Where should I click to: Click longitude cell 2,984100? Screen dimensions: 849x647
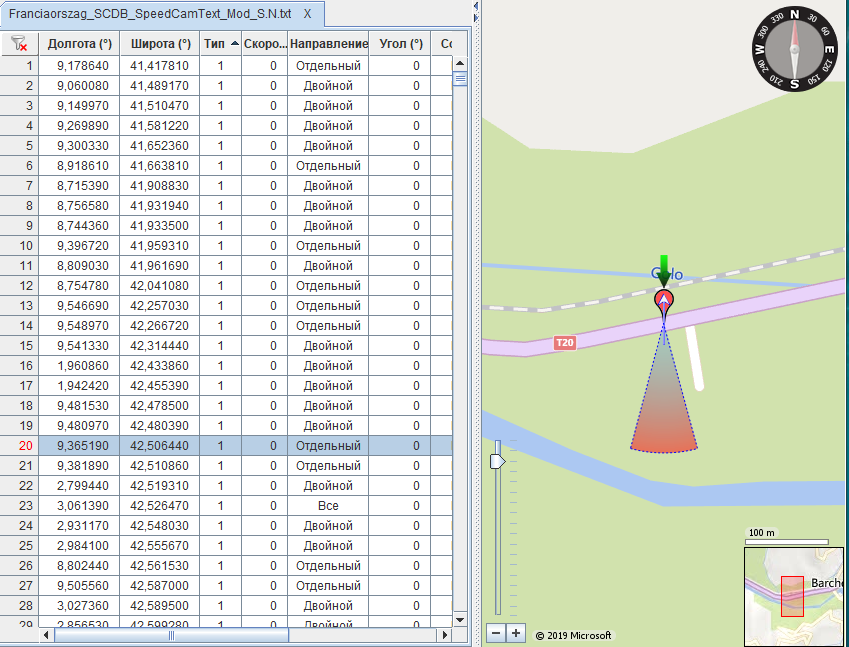pyautogui.click(x=79, y=547)
